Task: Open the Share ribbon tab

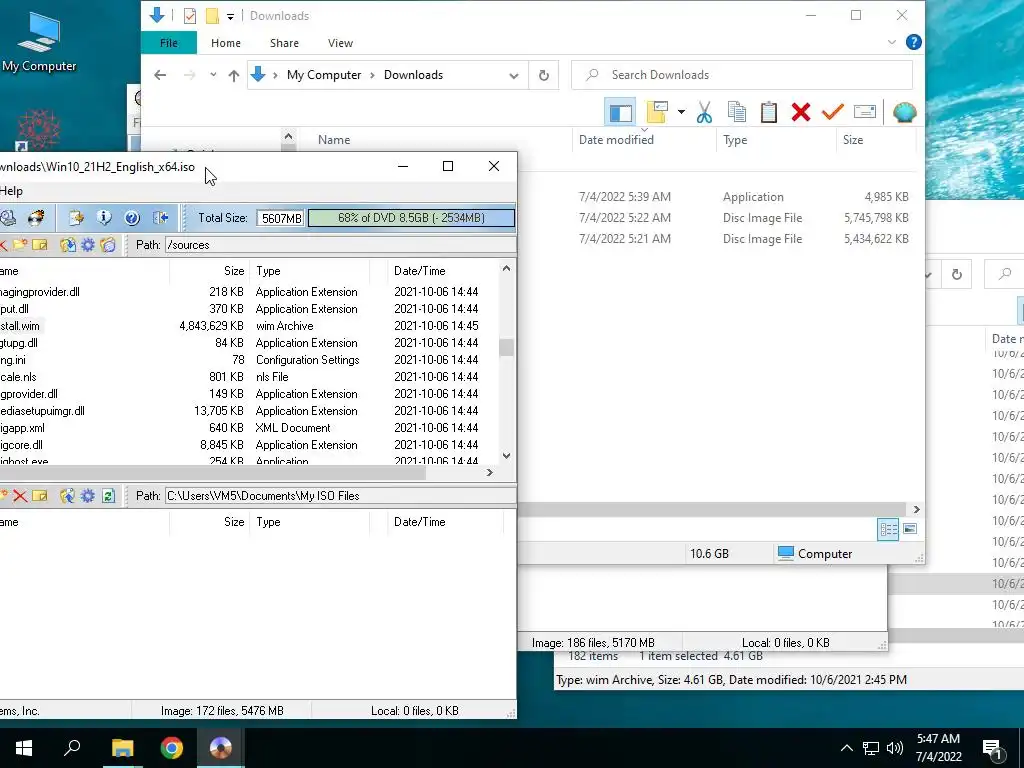Action: 285,43
